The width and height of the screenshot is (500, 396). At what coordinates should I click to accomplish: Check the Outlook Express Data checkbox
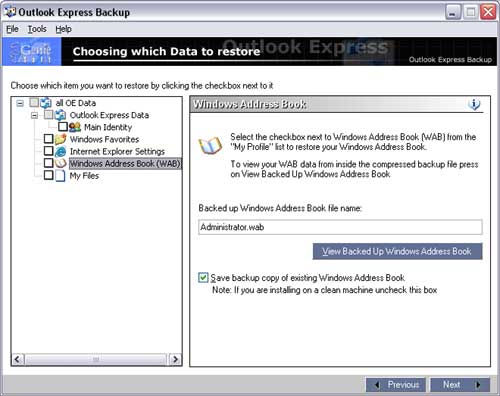tap(49, 115)
